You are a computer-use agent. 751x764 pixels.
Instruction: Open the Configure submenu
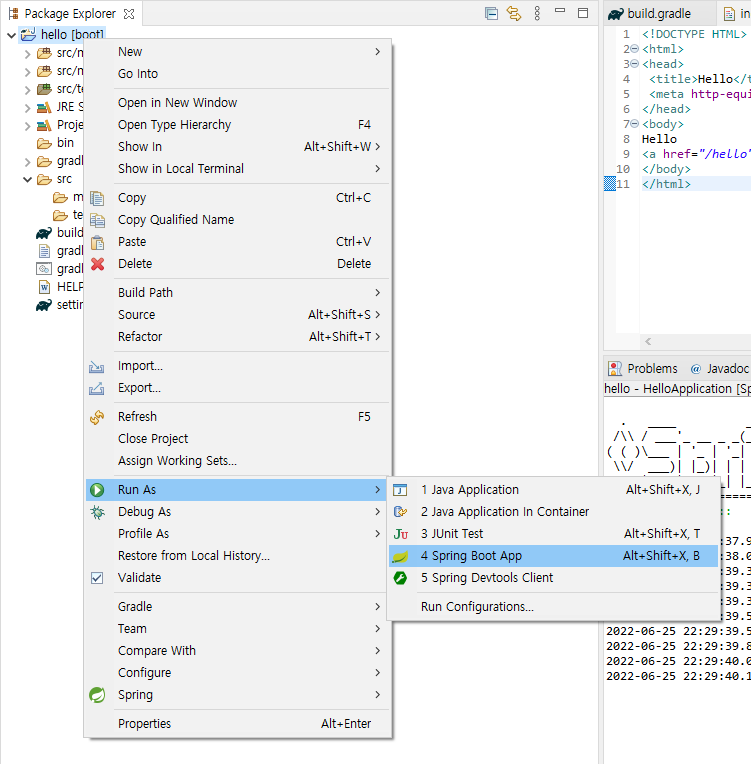pyautogui.click(x=238, y=673)
